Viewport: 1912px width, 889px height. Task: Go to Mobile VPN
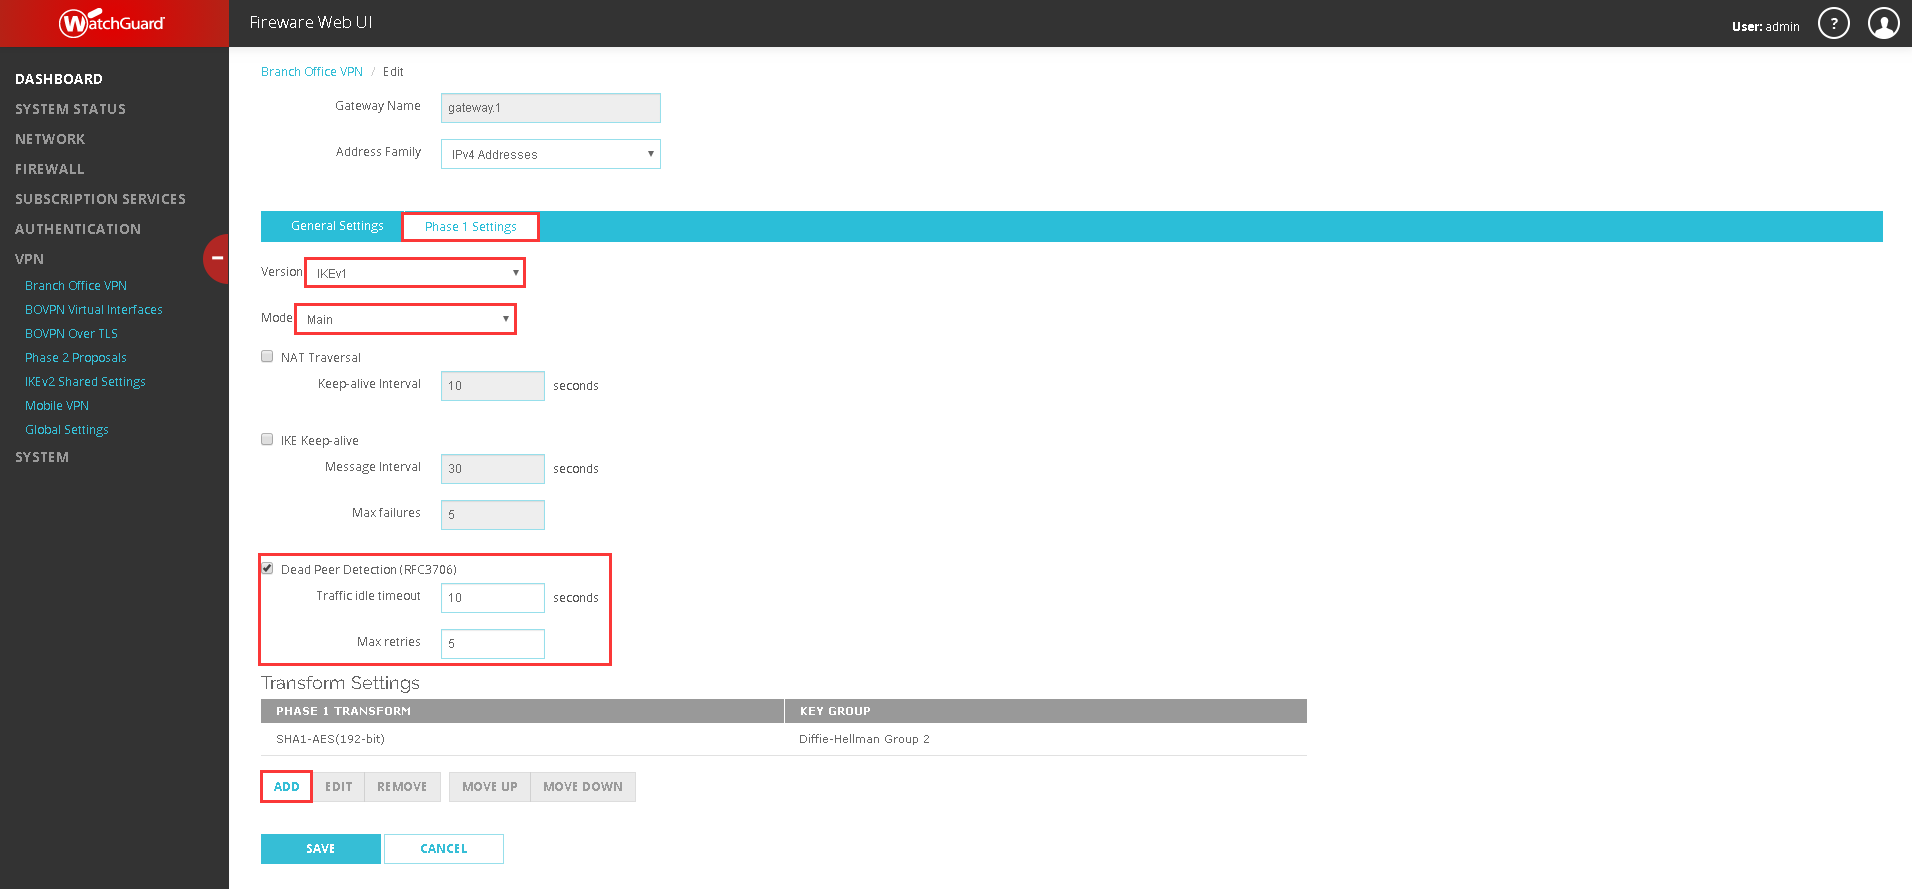[57, 406]
